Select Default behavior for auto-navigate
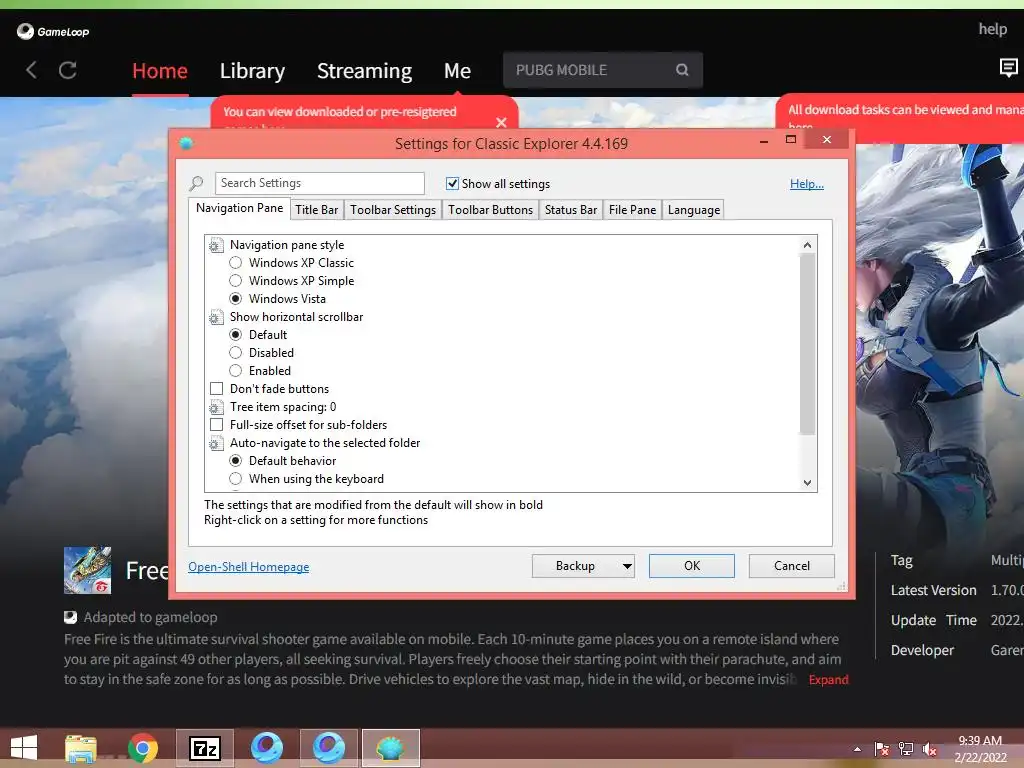The width and height of the screenshot is (1024, 768). pyautogui.click(x=236, y=460)
